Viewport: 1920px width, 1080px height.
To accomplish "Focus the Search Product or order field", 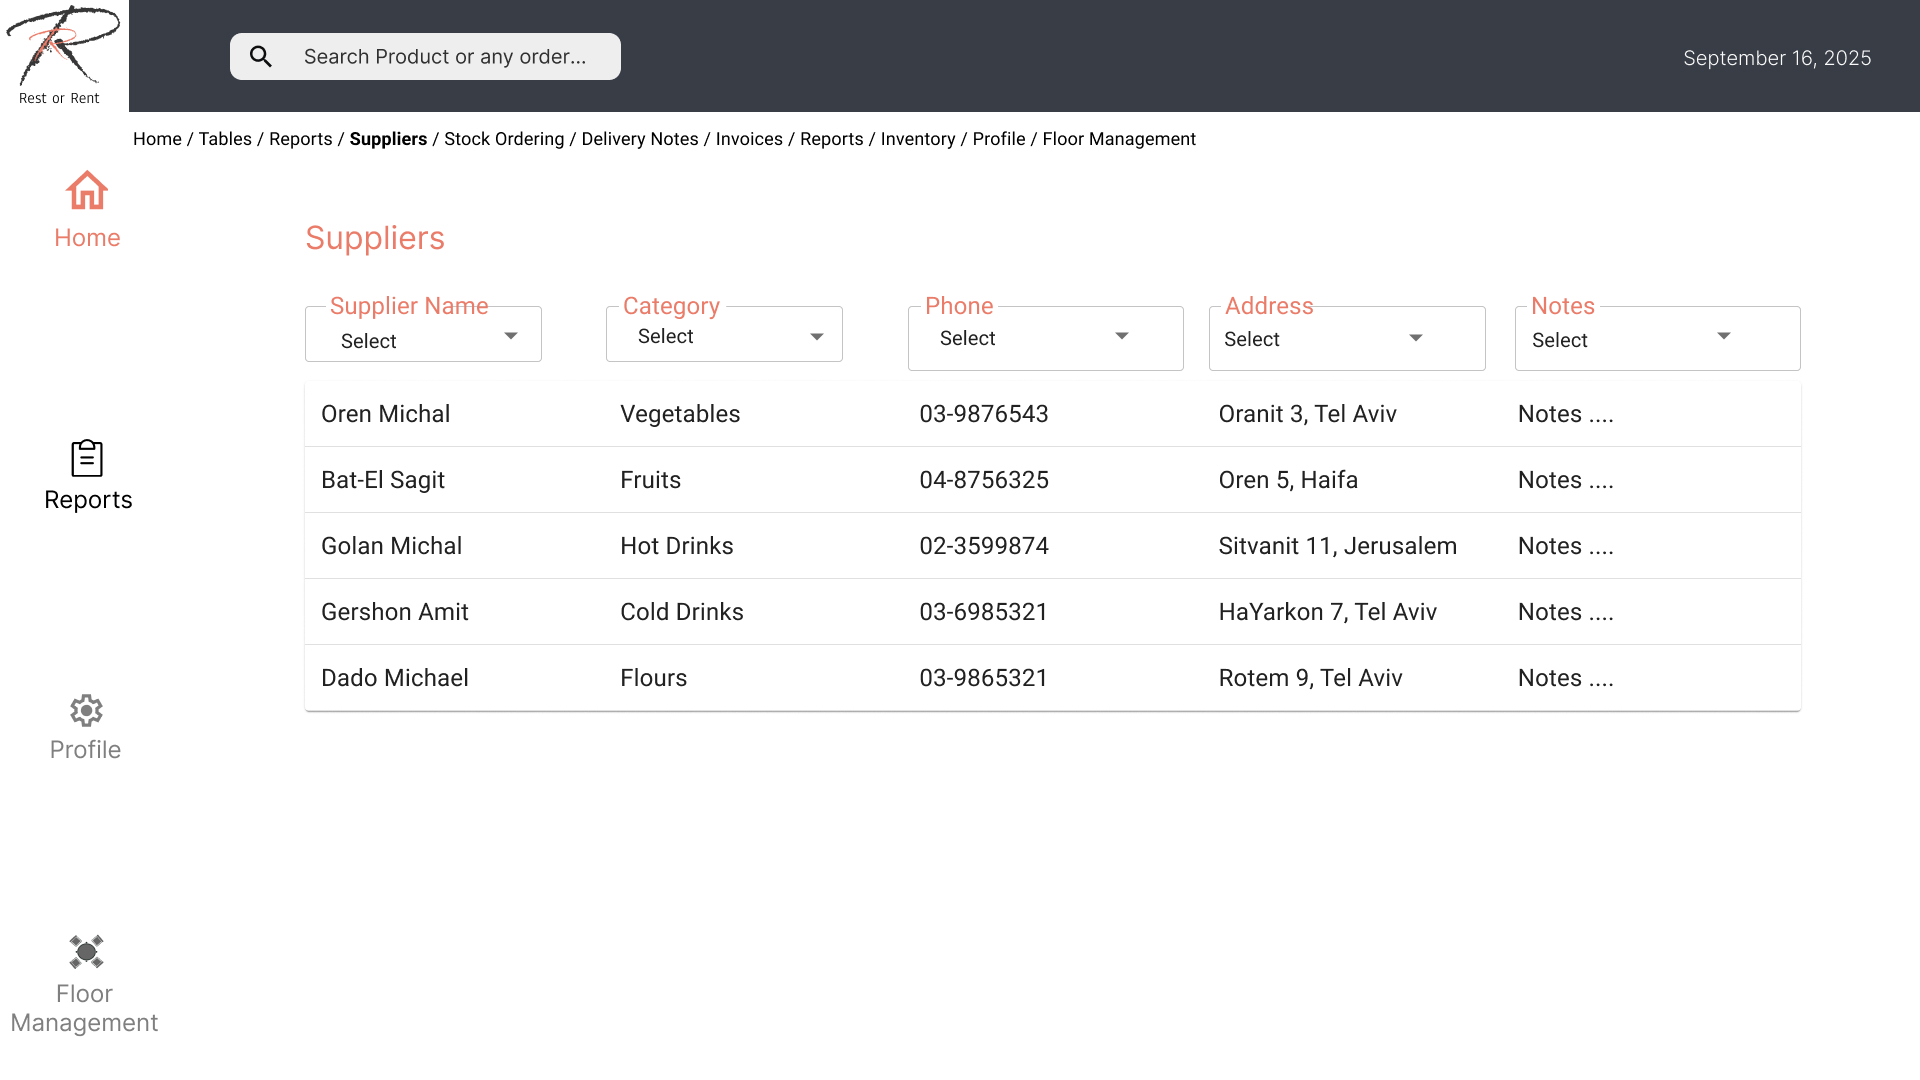I will (445, 57).
